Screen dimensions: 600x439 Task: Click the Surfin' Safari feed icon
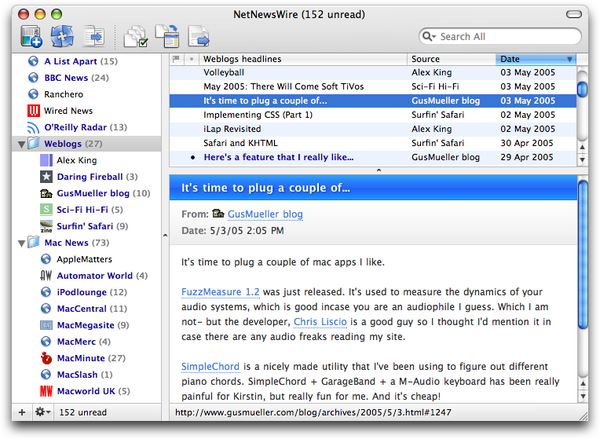point(46,226)
